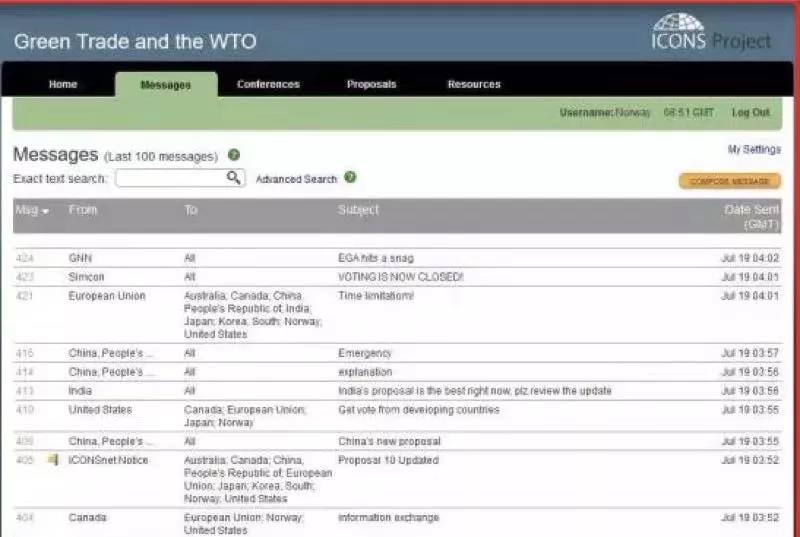
Task: Open message 'EGA hits a snag'
Action: click(375, 258)
